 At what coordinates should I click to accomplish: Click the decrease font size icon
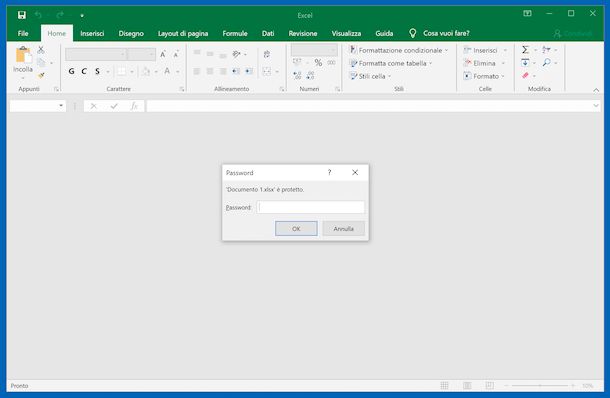[176, 54]
